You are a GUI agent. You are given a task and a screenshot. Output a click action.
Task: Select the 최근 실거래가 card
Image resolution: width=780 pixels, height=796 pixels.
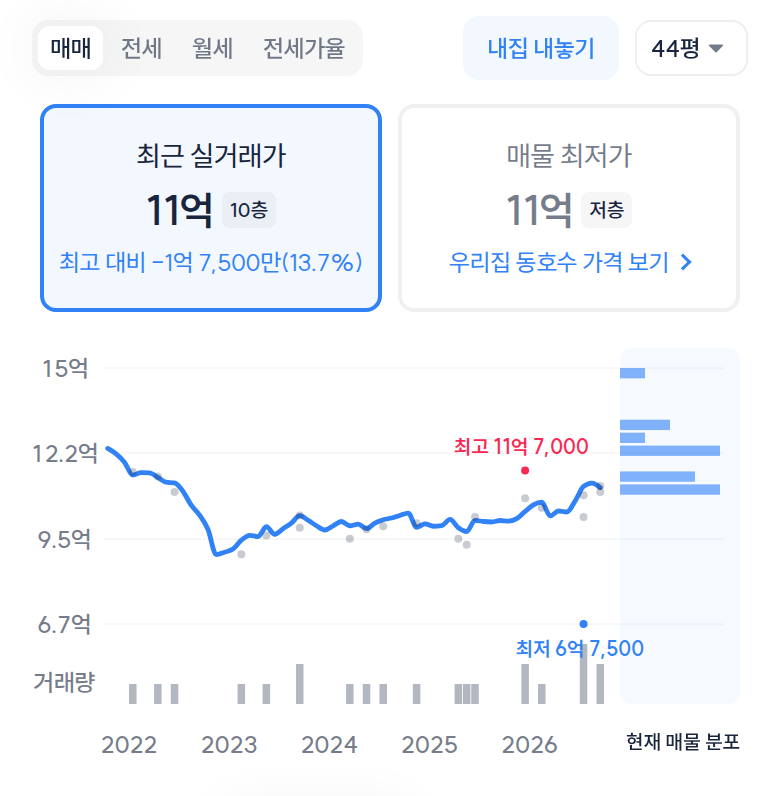click(211, 208)
